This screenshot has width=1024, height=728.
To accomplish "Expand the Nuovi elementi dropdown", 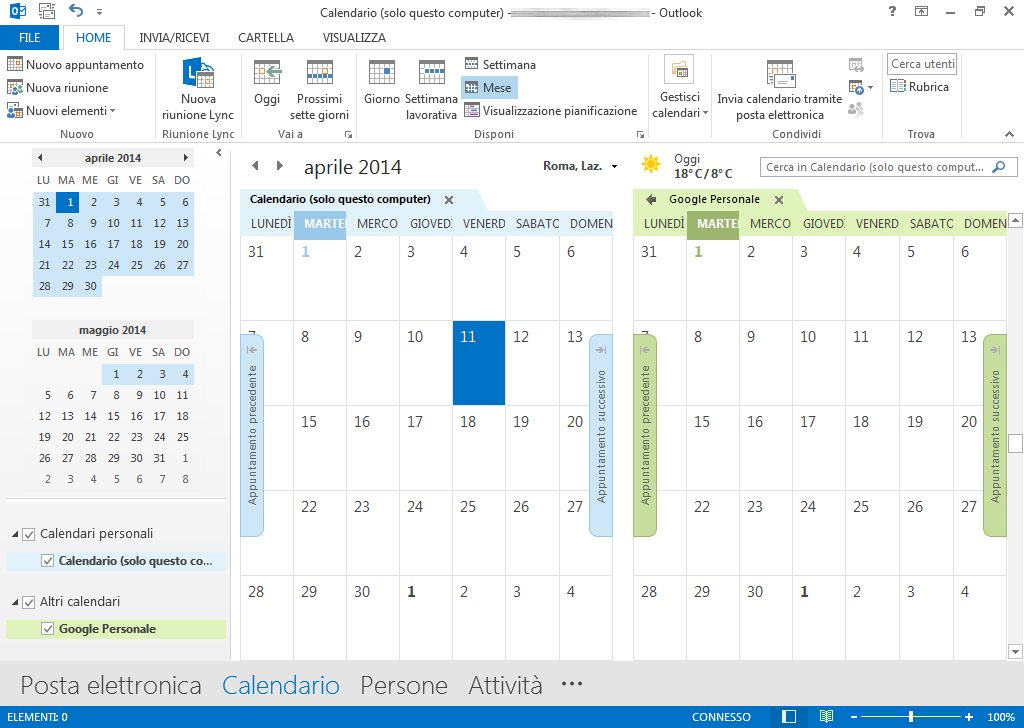I will point(62,110).
